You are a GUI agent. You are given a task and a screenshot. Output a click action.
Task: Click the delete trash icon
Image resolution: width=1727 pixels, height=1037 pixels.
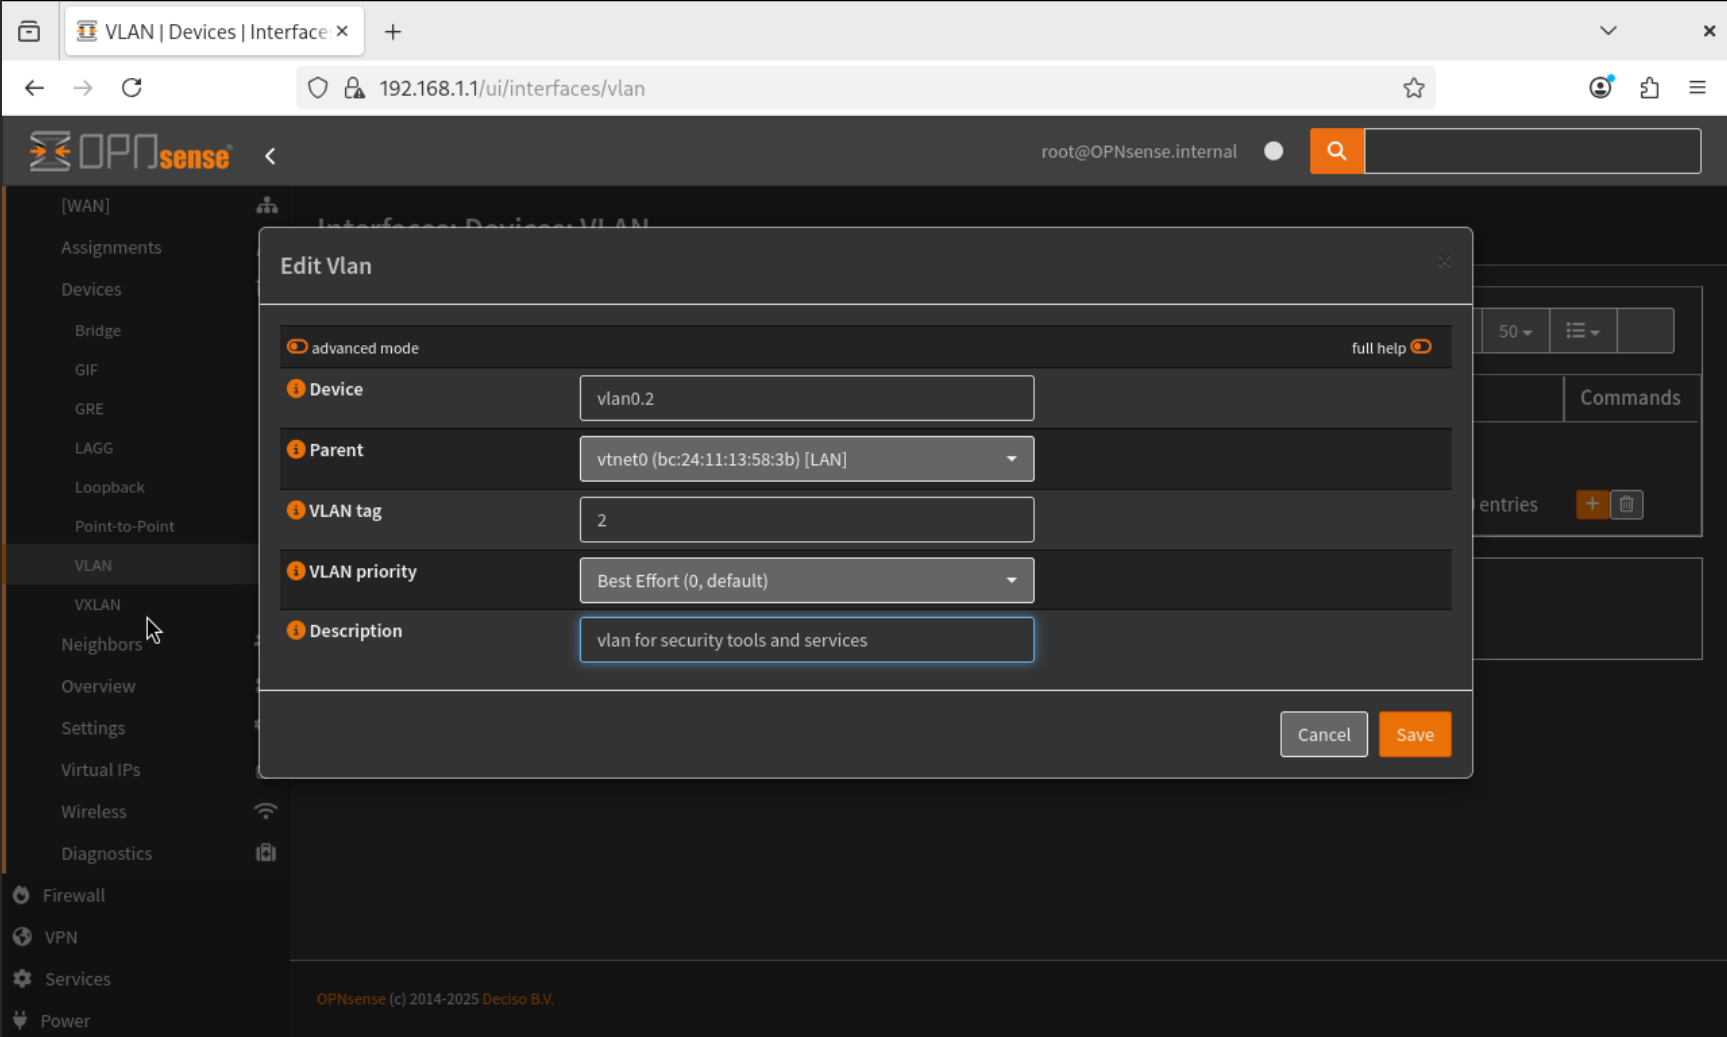[x=1627, y=504]
